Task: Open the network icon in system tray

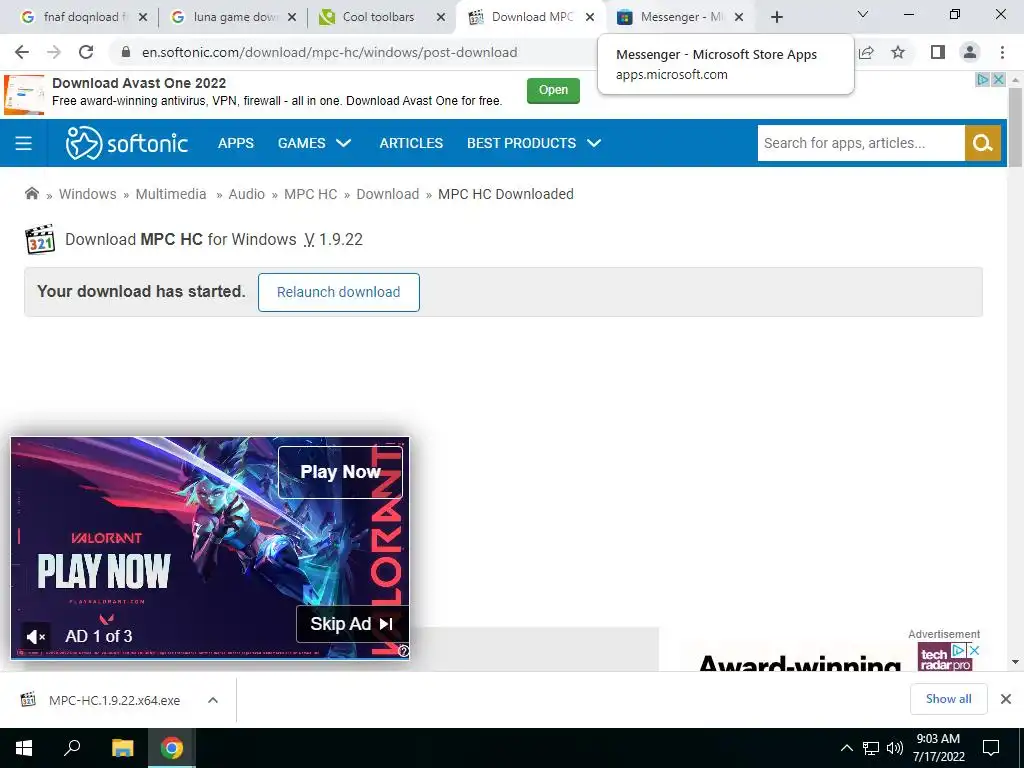Action: (871, 748)
